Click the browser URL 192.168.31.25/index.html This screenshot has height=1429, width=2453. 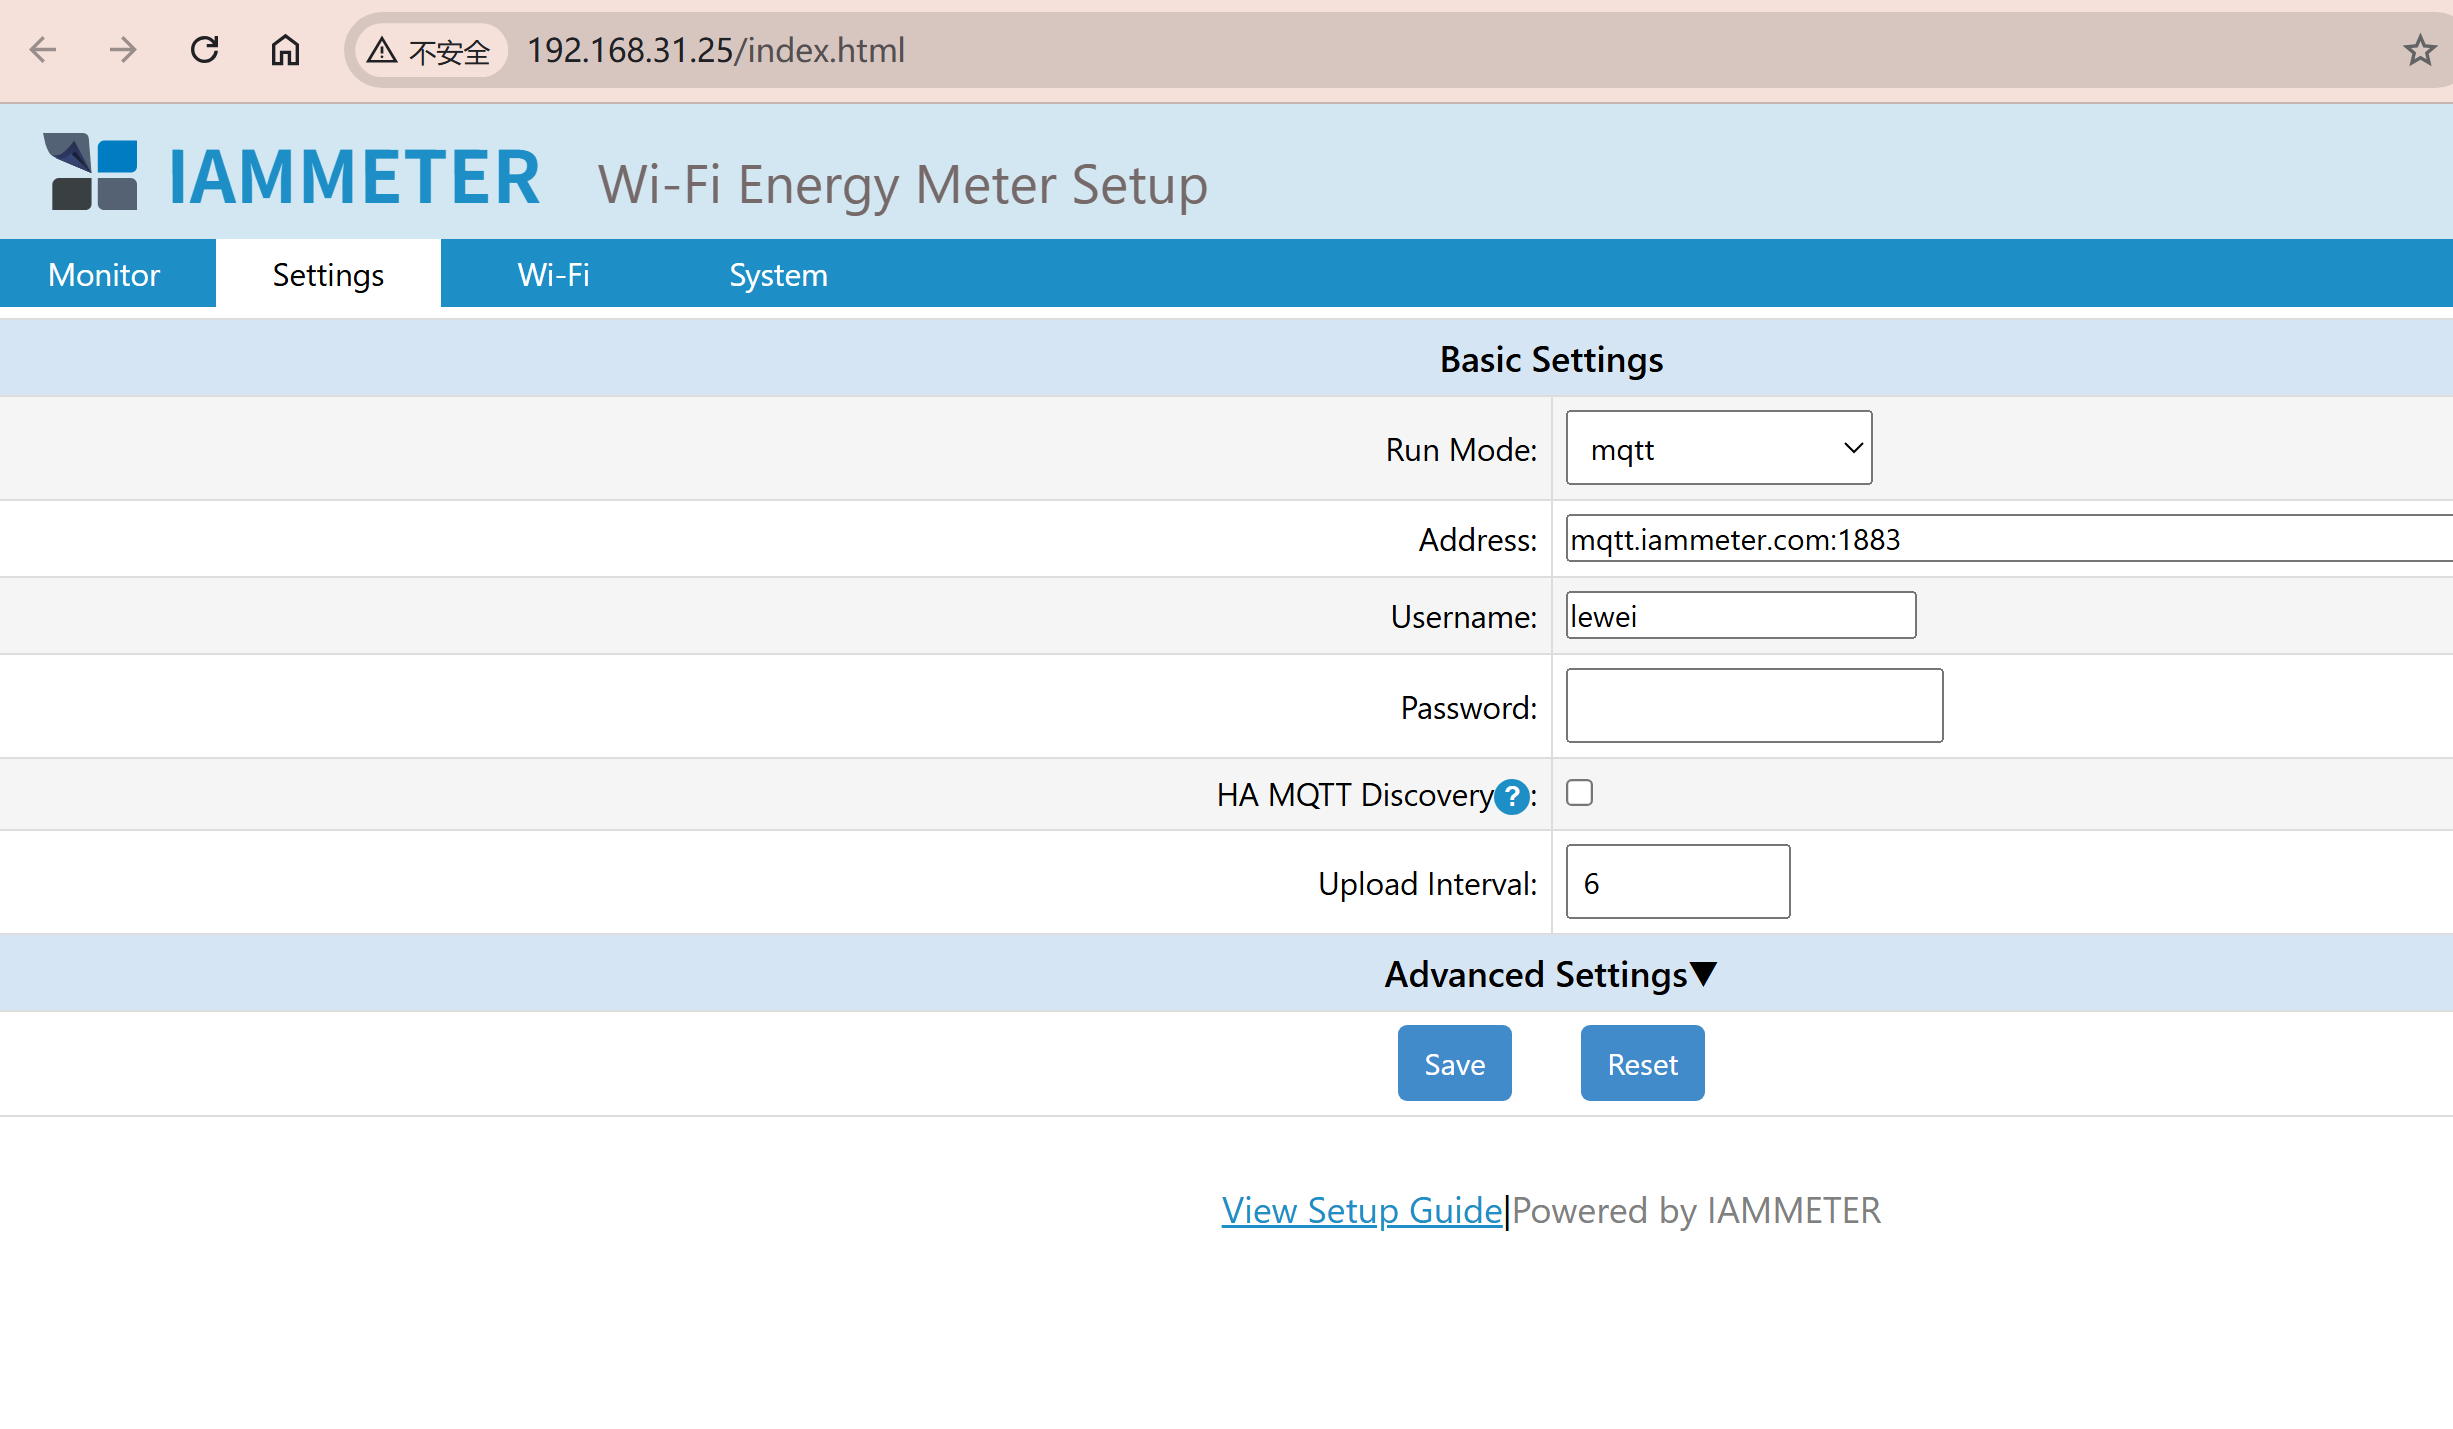tap(716, 50)
